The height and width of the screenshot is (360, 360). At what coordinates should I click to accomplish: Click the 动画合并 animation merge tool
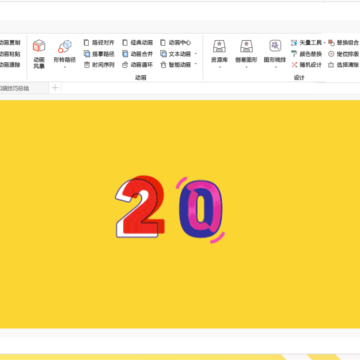pyautogui.click(x=138, y=54)
